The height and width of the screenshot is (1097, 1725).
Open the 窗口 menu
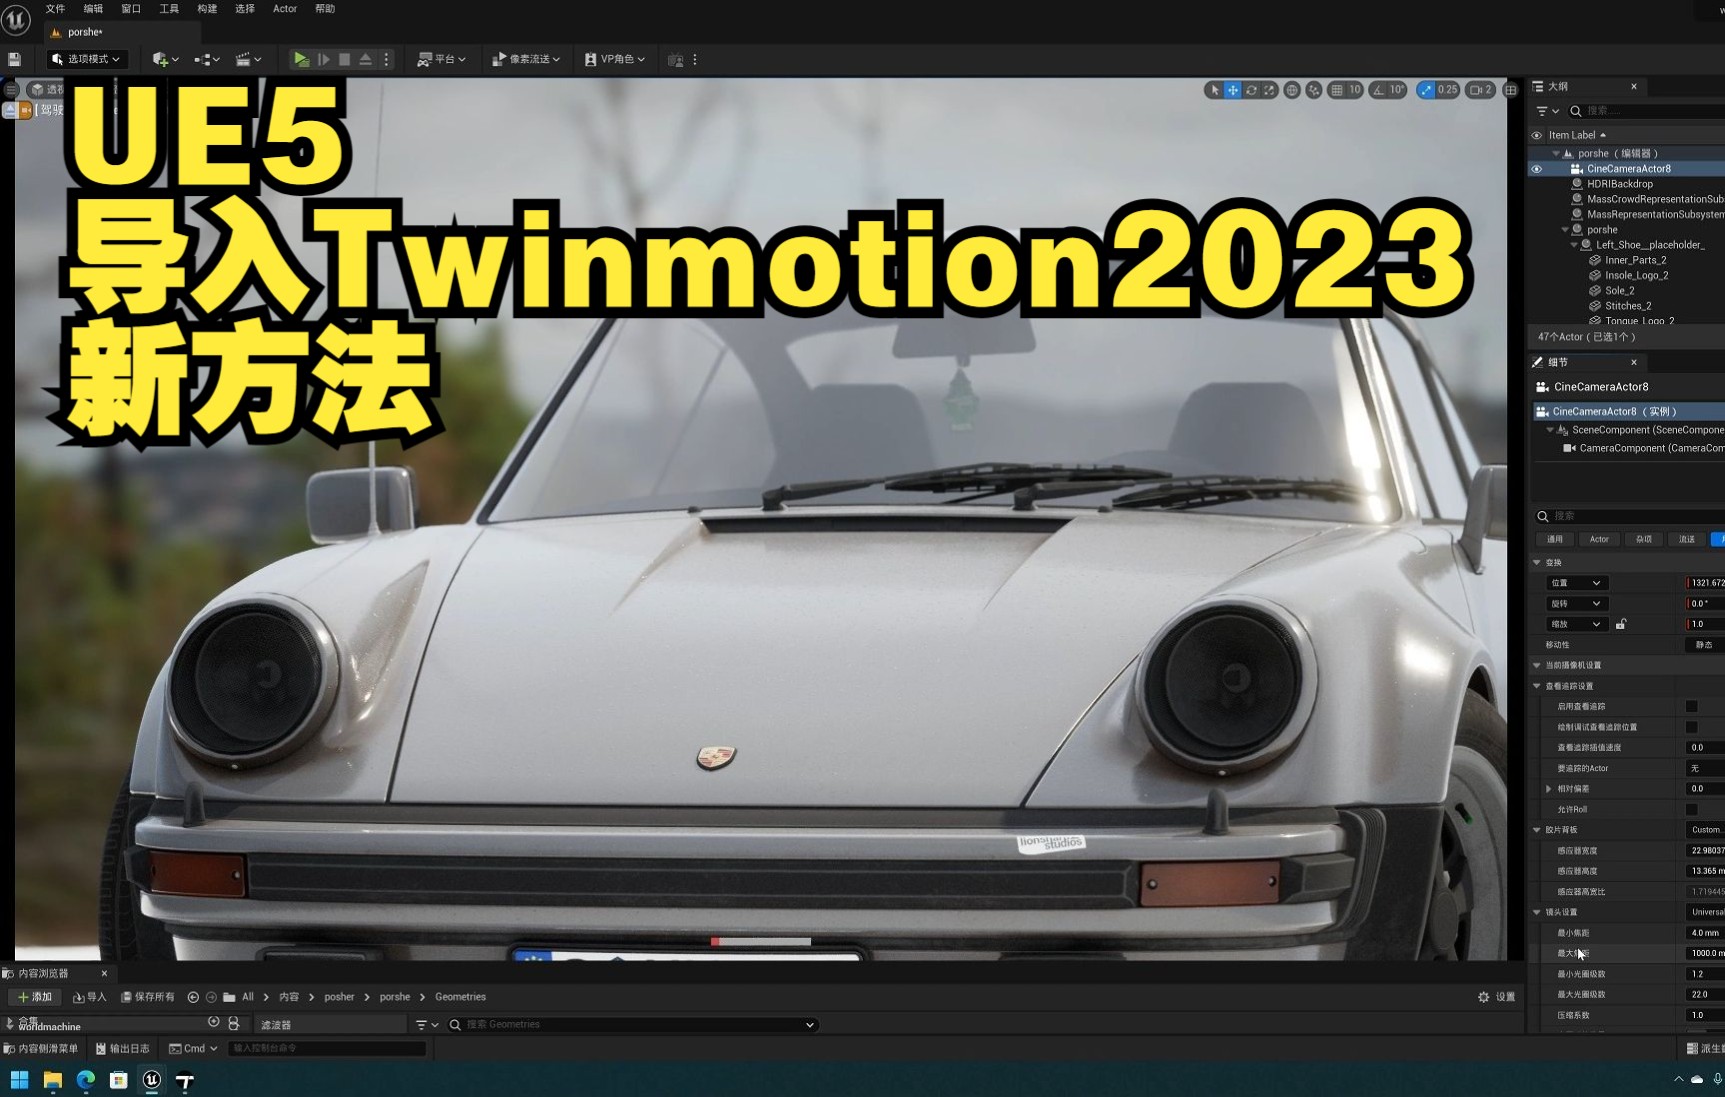pos(130,8)
